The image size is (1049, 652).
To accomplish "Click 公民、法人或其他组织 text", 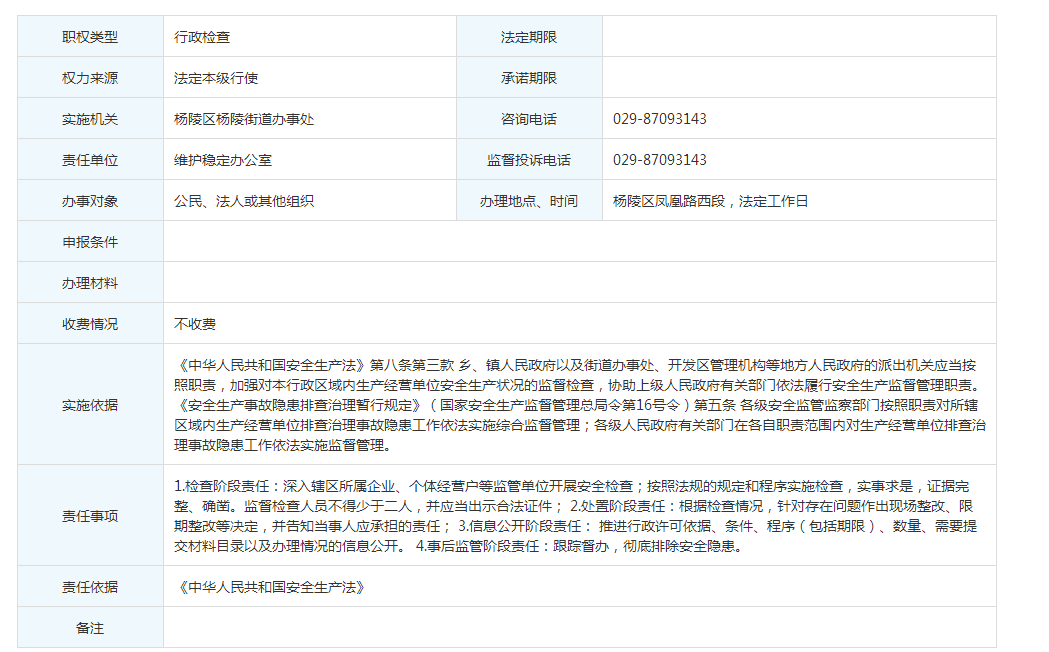I will [244, 201].
